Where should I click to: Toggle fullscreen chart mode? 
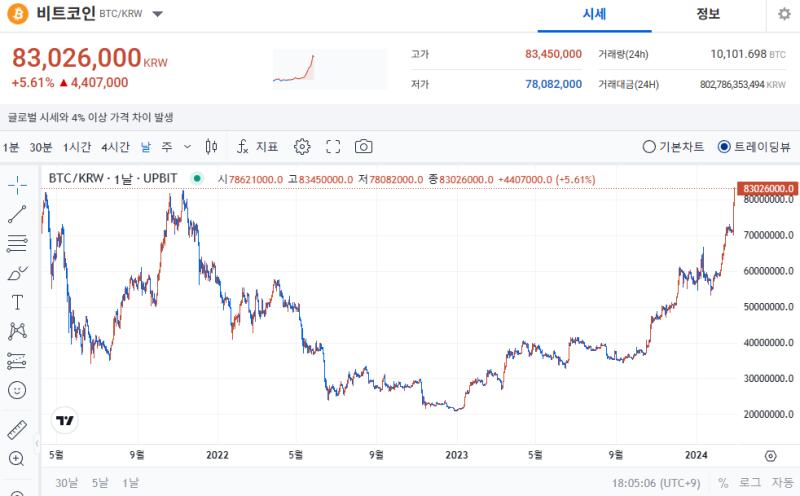(x=333, y=147)
